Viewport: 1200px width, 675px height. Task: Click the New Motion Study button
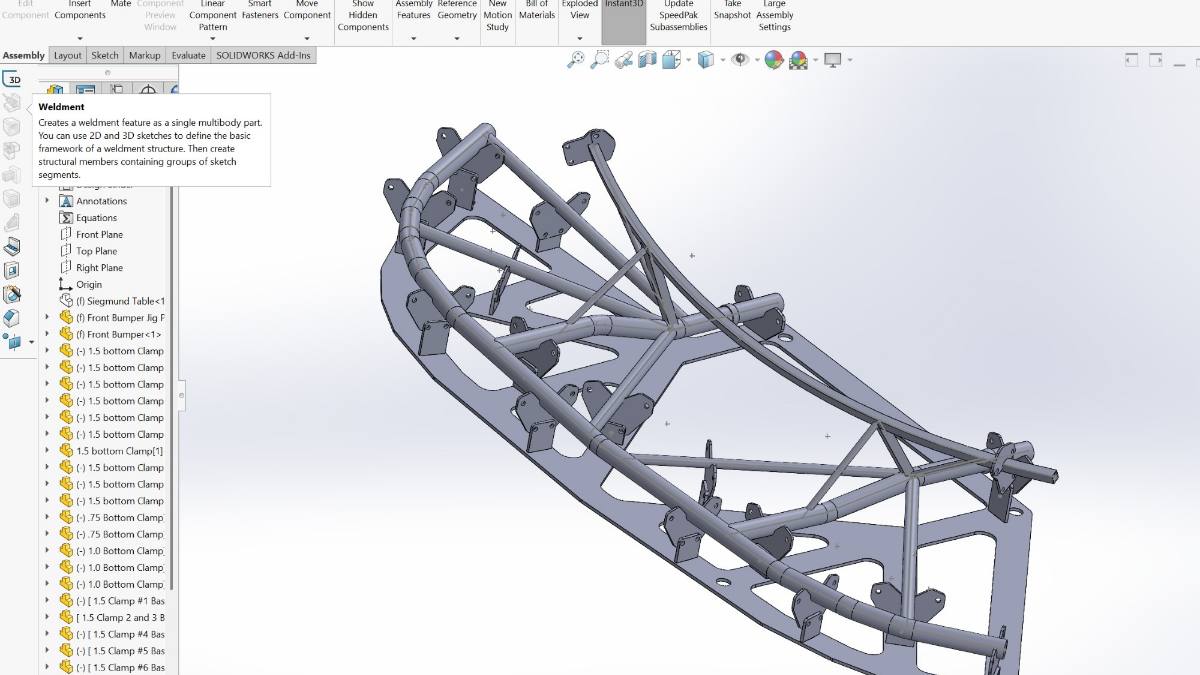pyautogui.click(x=497, y=16)
